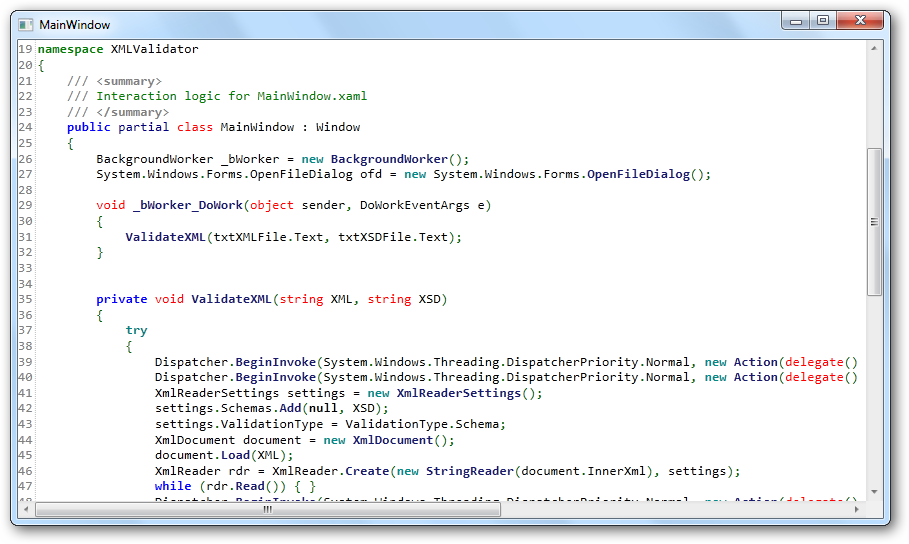
Task: Click the 'while' keyword on line 47
Action: (173, 487)
